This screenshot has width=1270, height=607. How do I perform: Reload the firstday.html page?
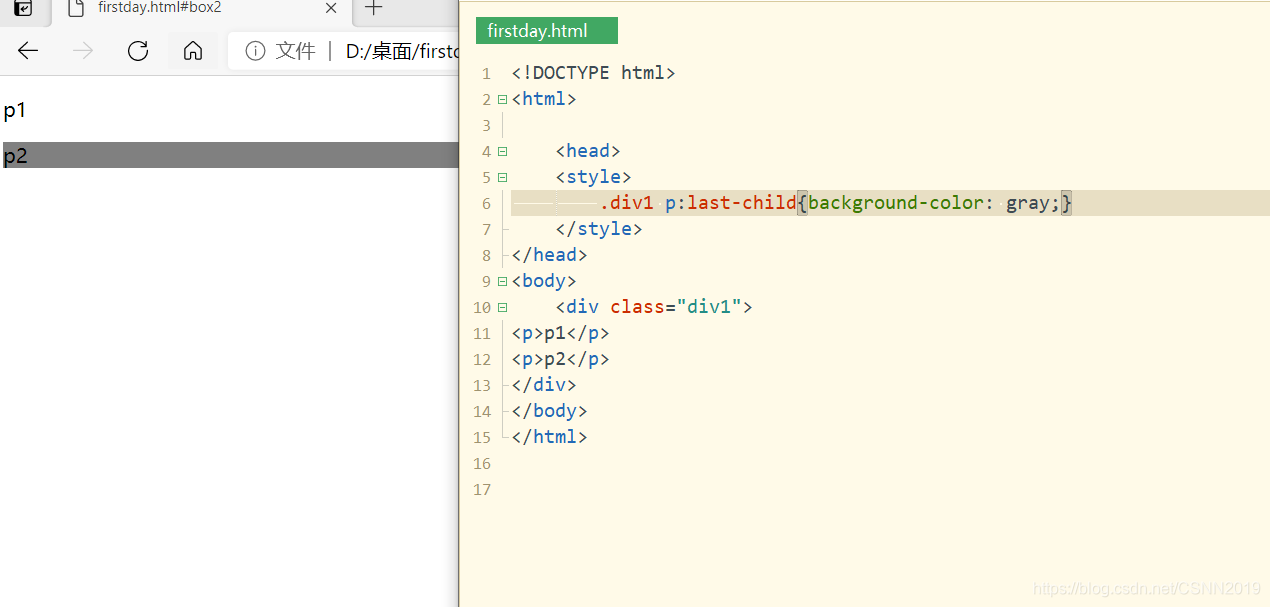coord(138,51)
